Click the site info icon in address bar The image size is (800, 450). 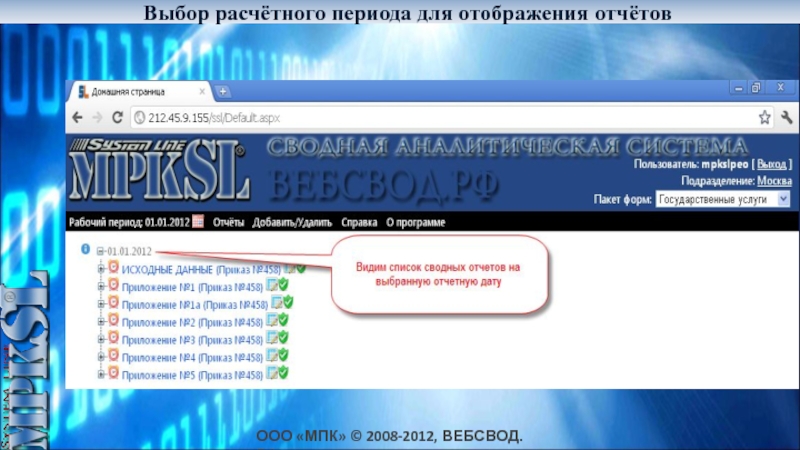[139, 118]
